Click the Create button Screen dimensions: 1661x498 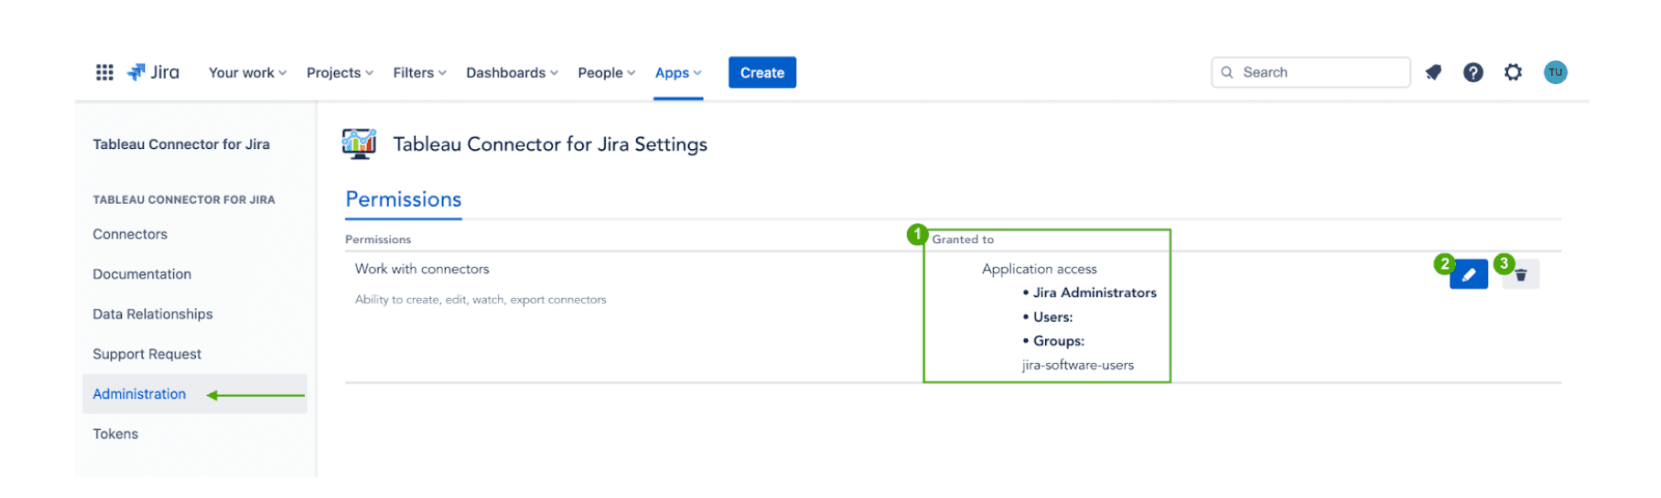pos(762,73)
